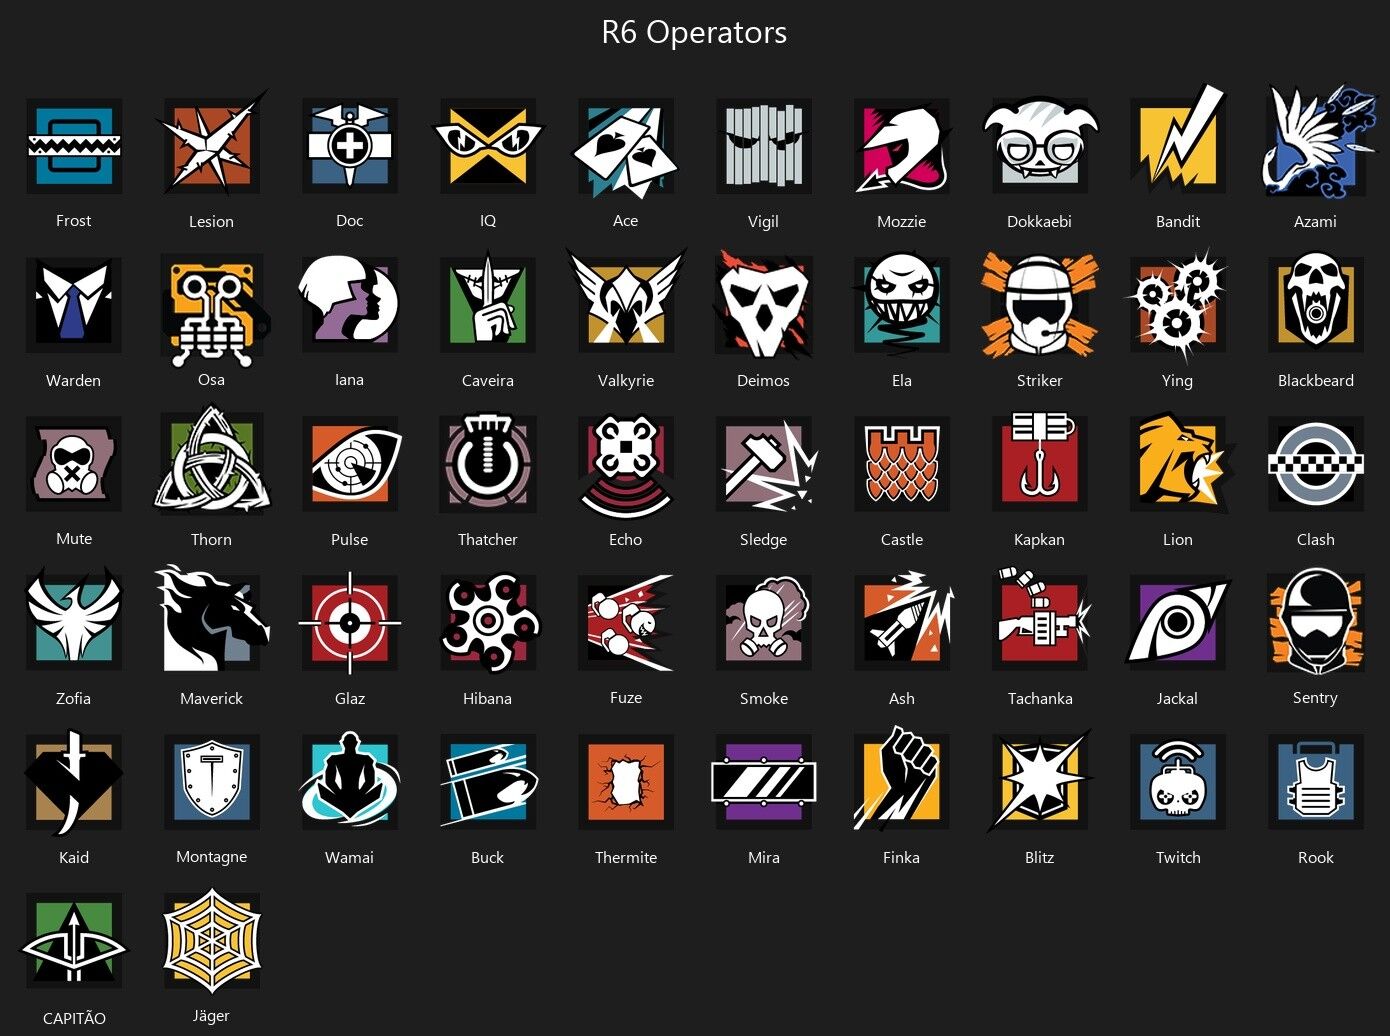Click the Caveira operator icon
This screenshot has width=1390, height=1036.
click(488, 305)
